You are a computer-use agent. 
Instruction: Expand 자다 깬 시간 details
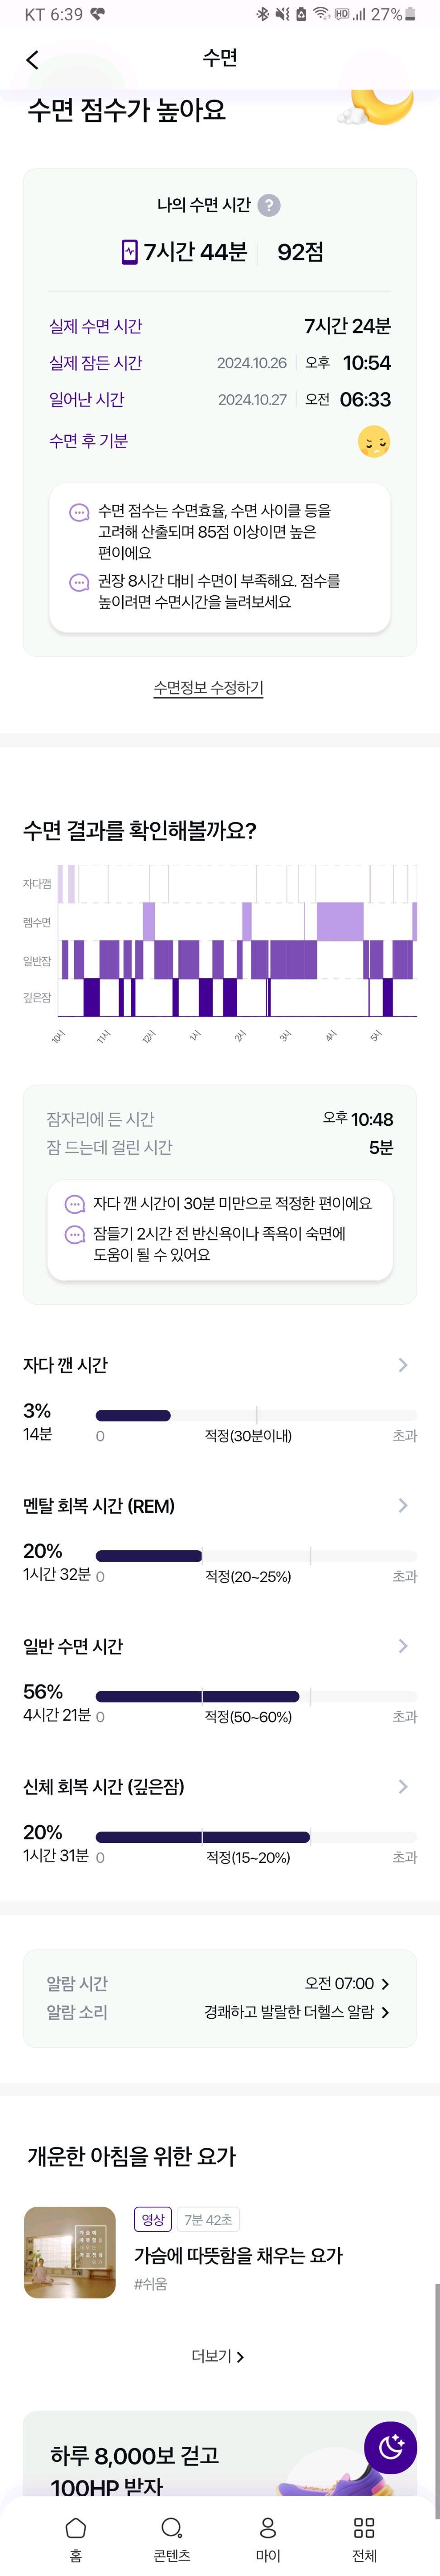(403, 1365)
